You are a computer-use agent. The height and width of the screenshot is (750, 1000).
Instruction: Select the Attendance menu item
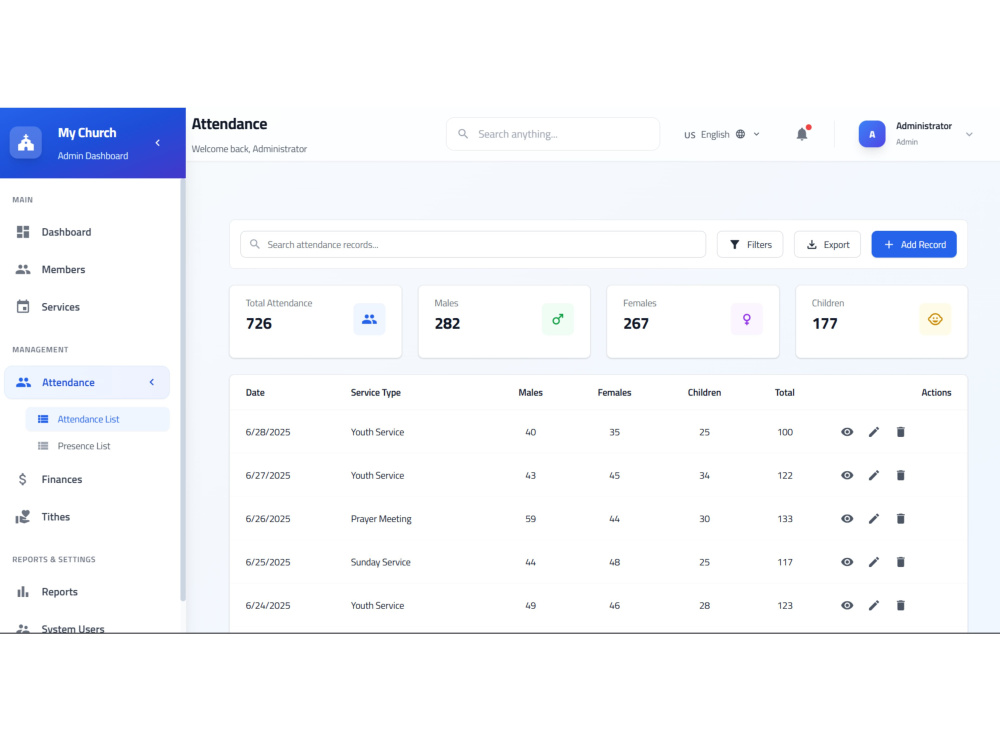(x=87, y=383)
